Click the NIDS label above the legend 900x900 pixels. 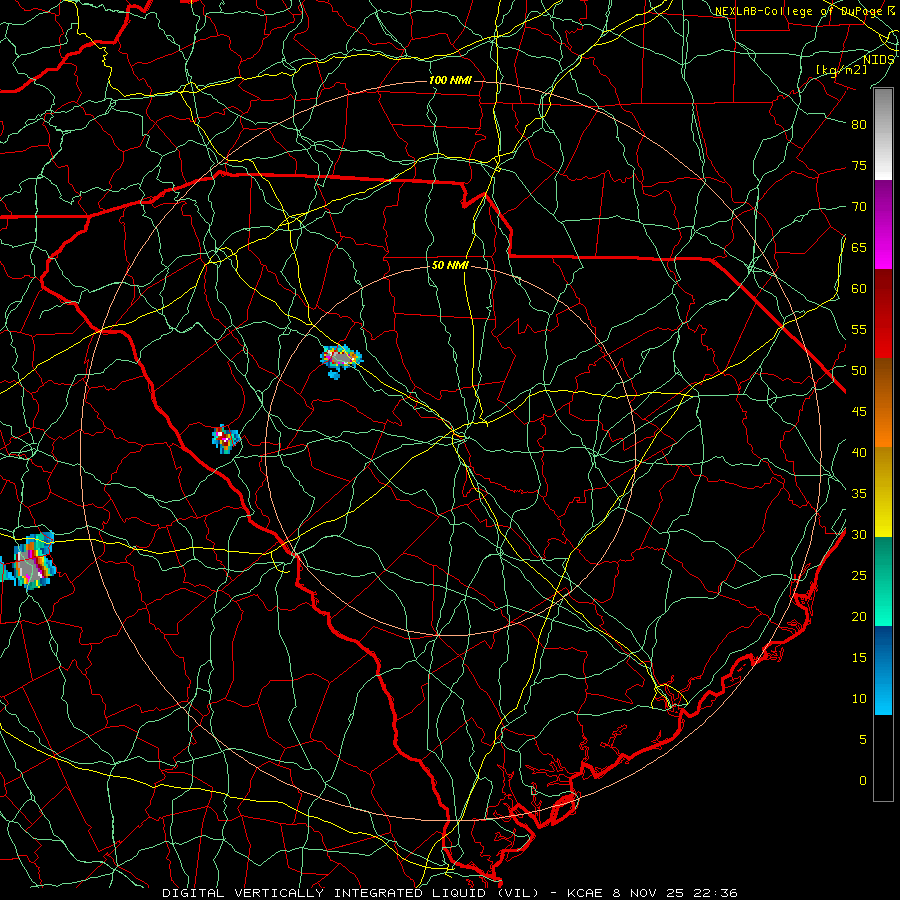coord(879,60)
